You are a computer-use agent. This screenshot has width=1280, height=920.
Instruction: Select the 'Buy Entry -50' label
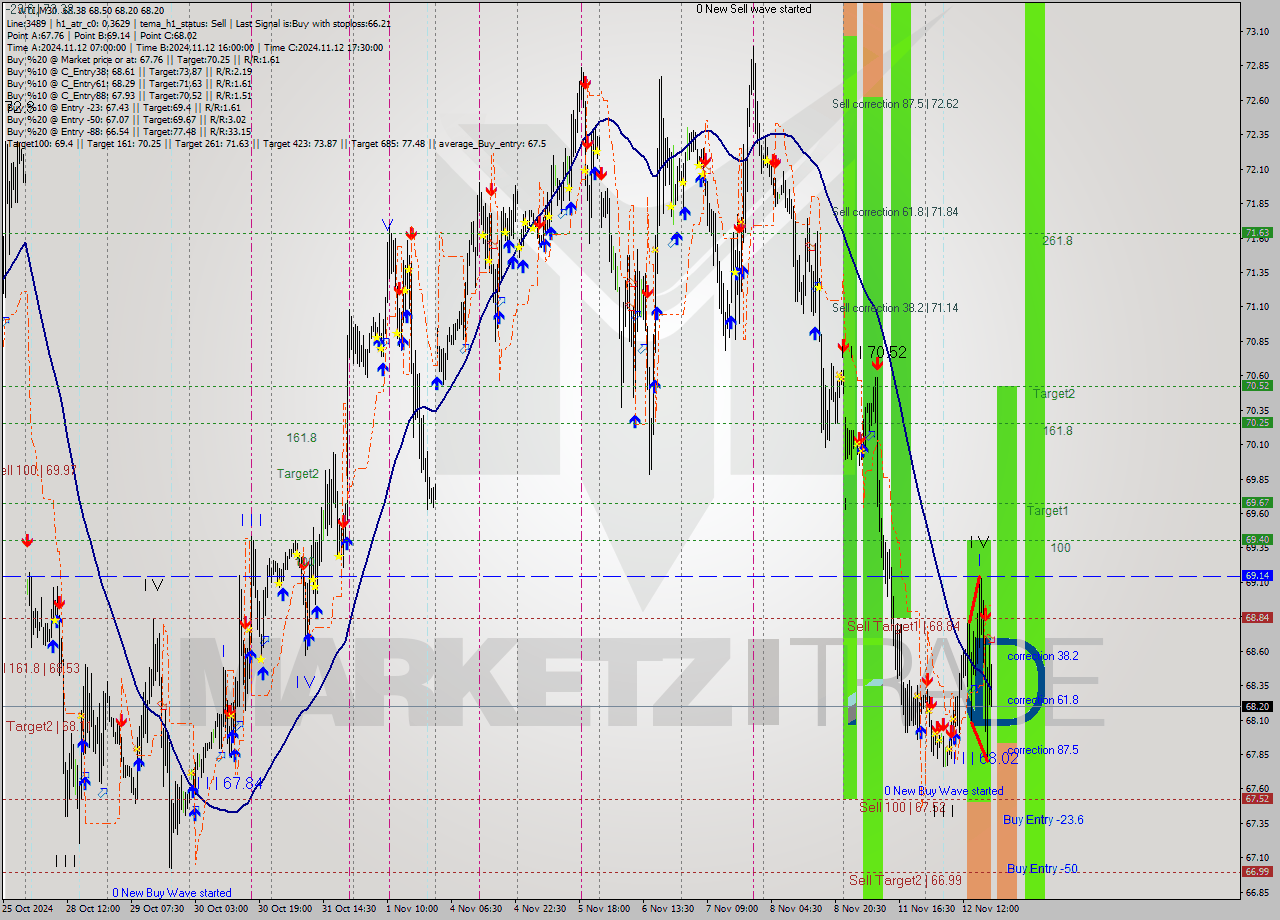coord(1042,869)
